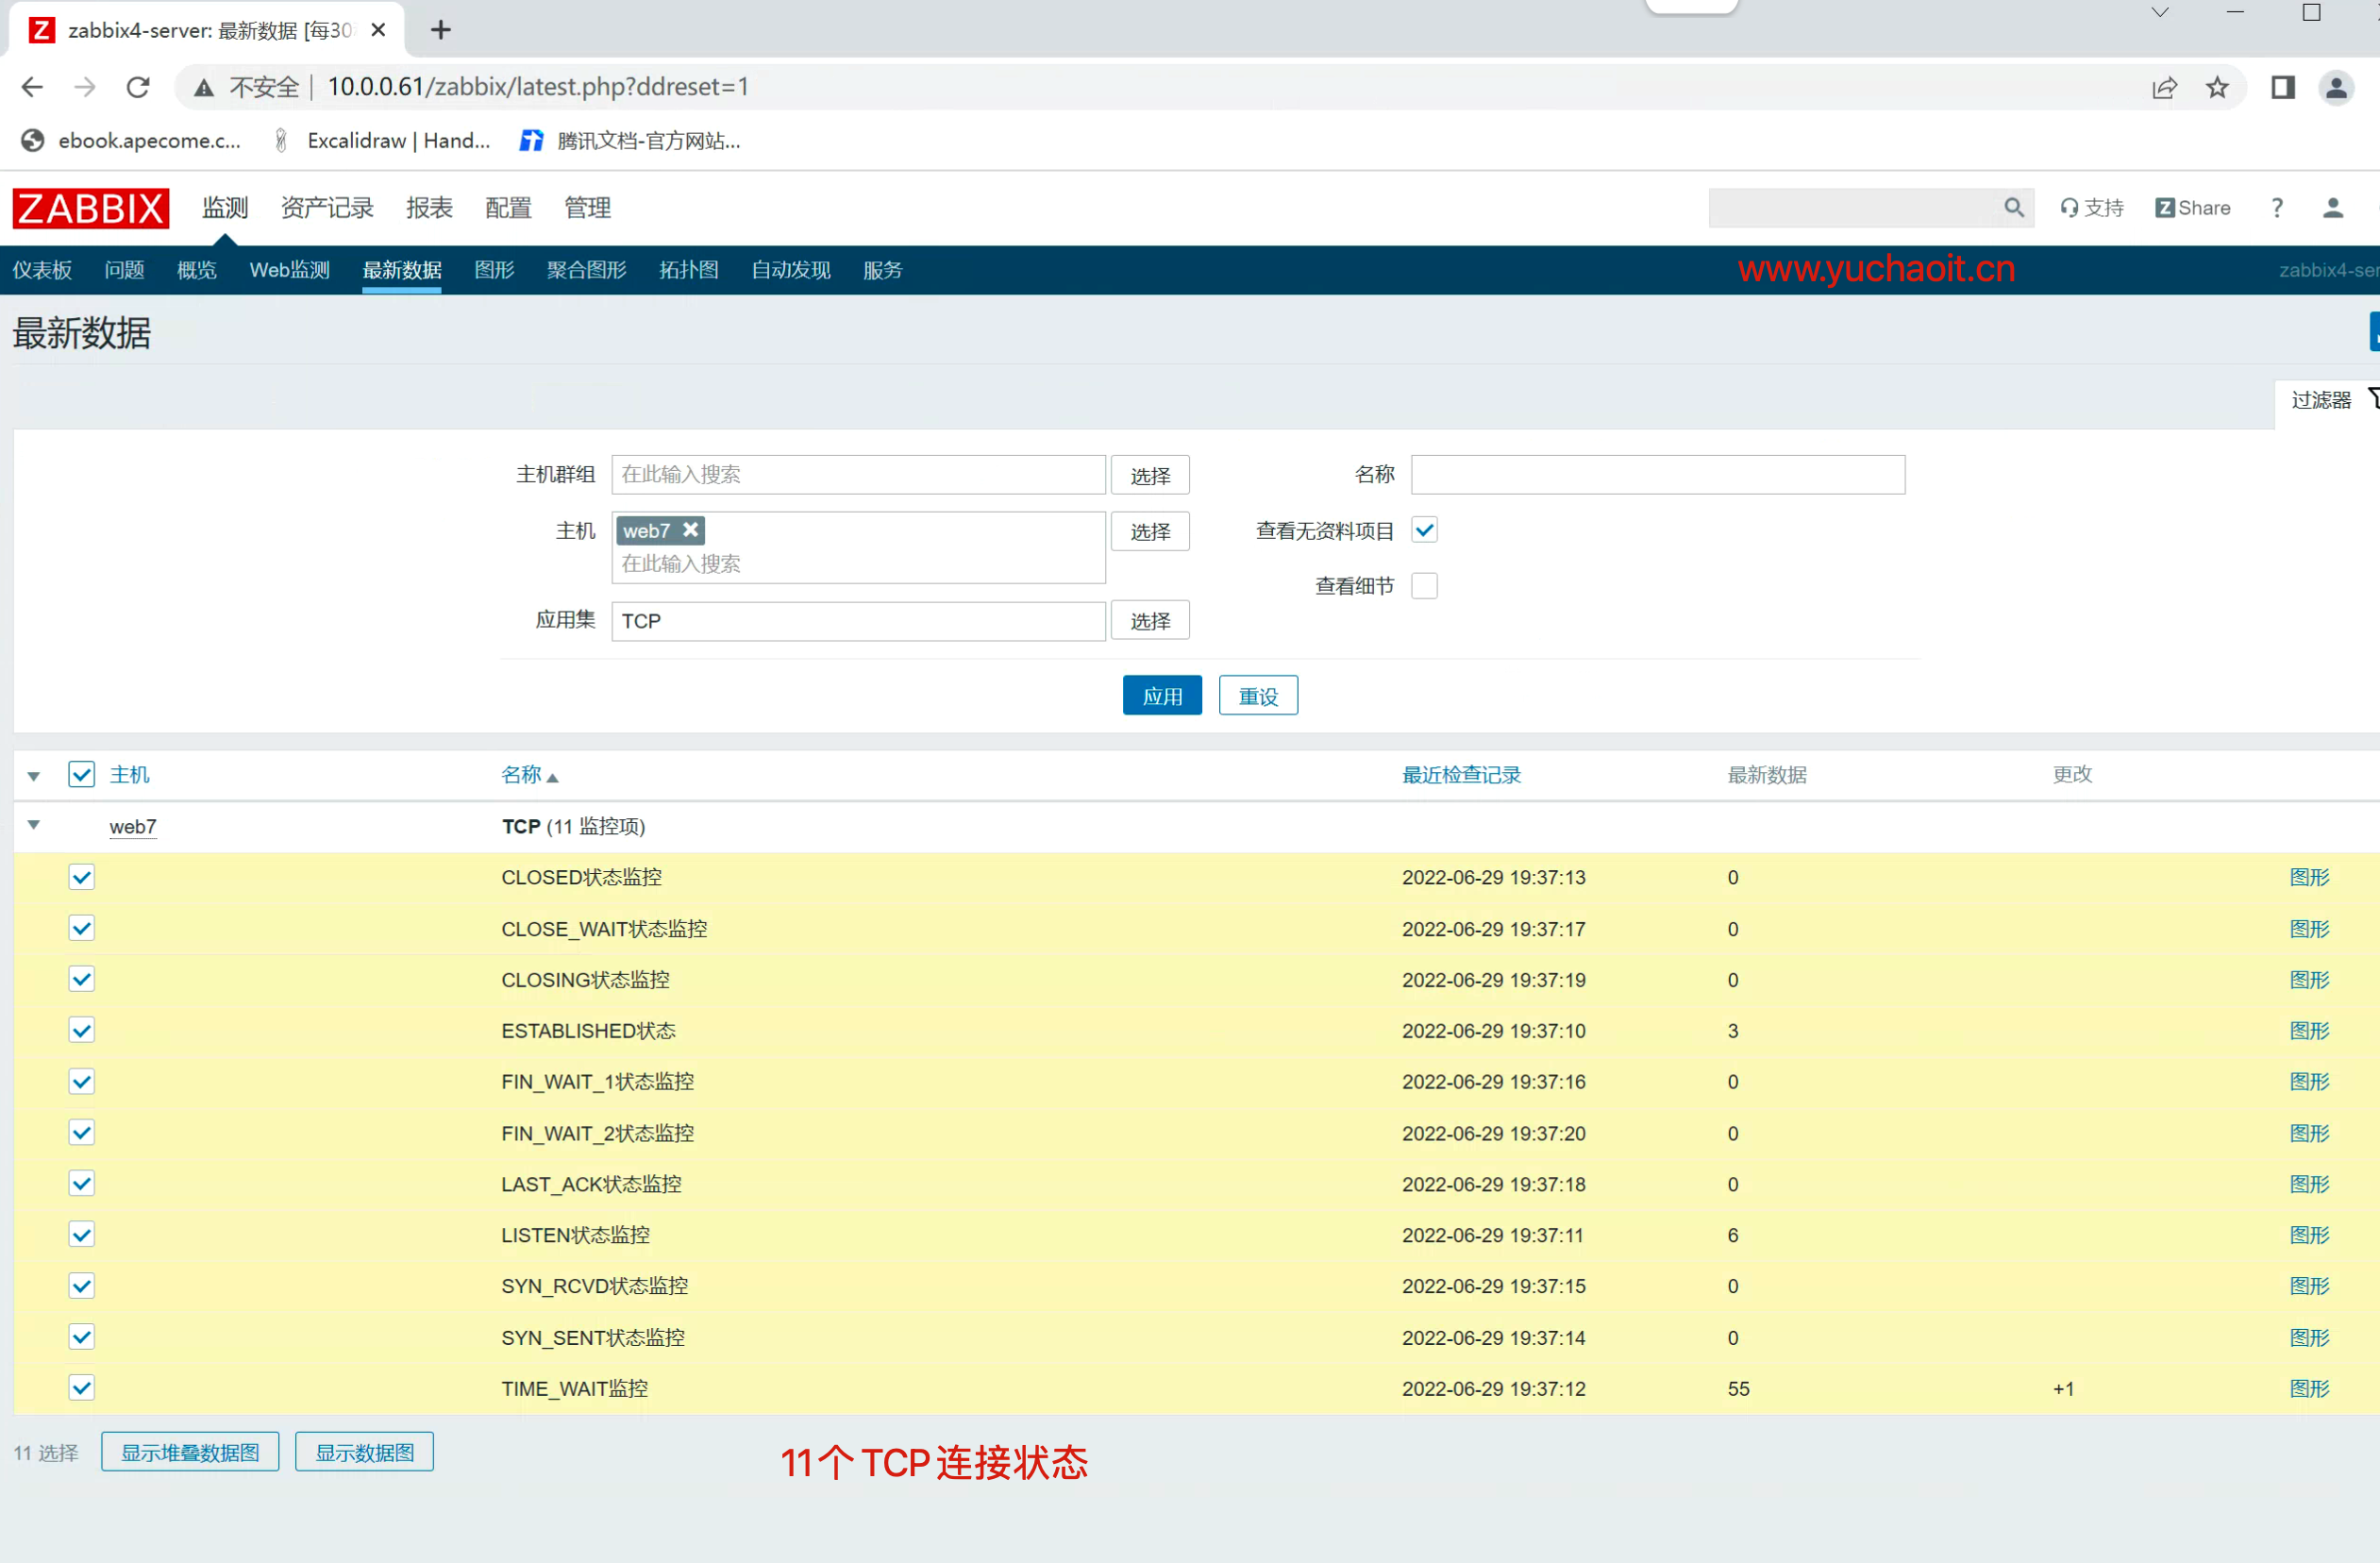Viewport: 2380px width, 1563px height.
Task: Open the Zabbix user profile icon
Action: pos(2332,207)
